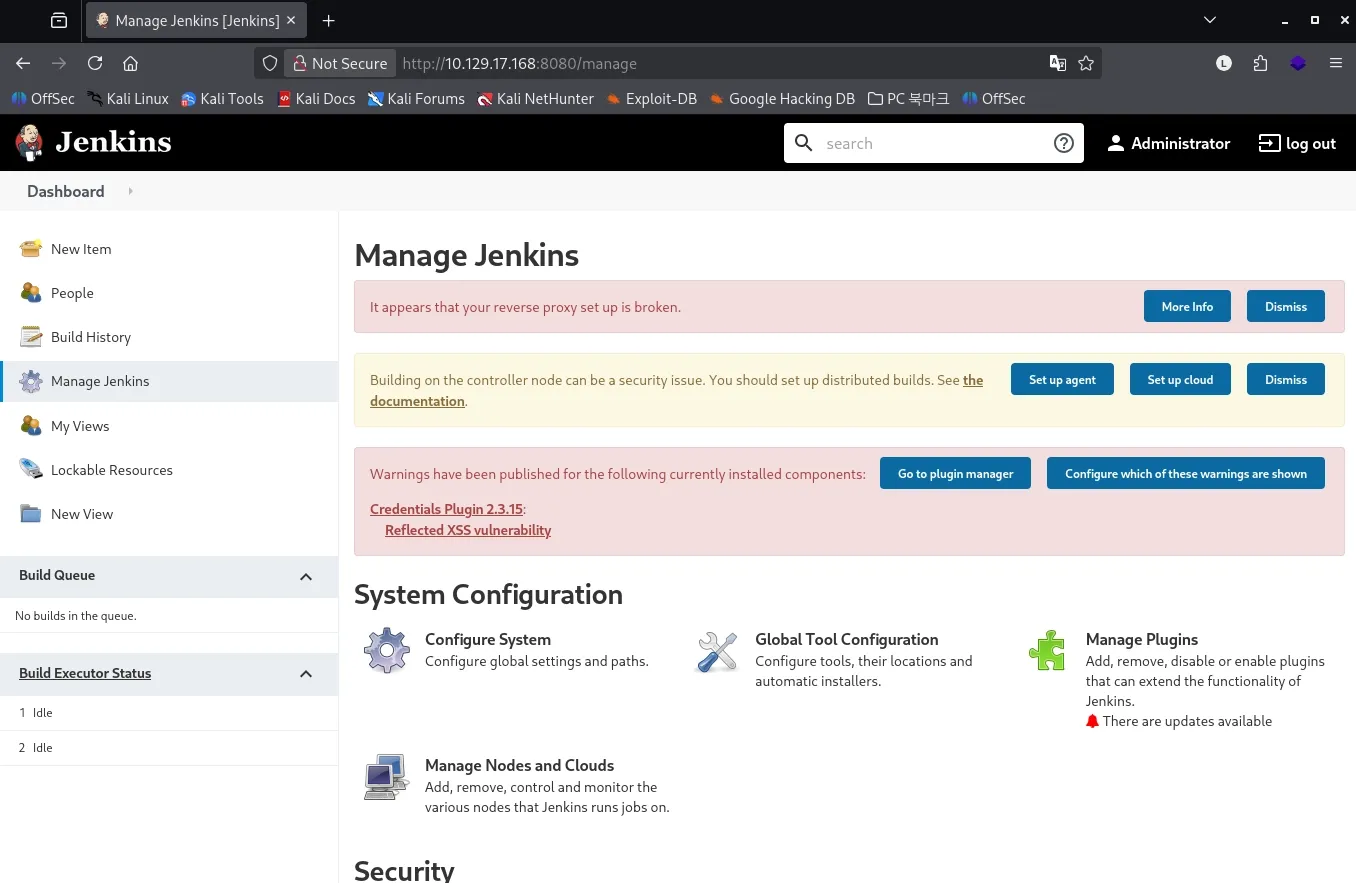Click the shield tracking protection icon
Viewport: 1356px width, 883px height.
point(270,63)
